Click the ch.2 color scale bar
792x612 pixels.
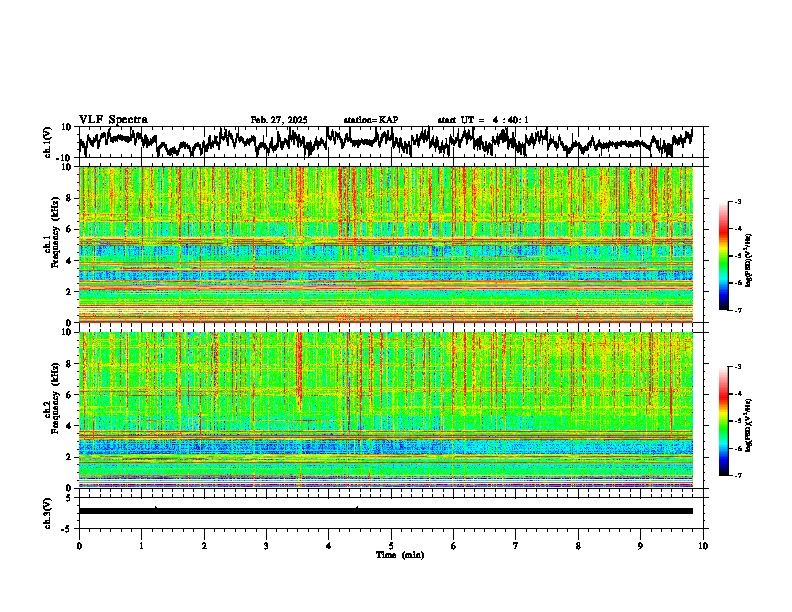(x=723, y=421)
